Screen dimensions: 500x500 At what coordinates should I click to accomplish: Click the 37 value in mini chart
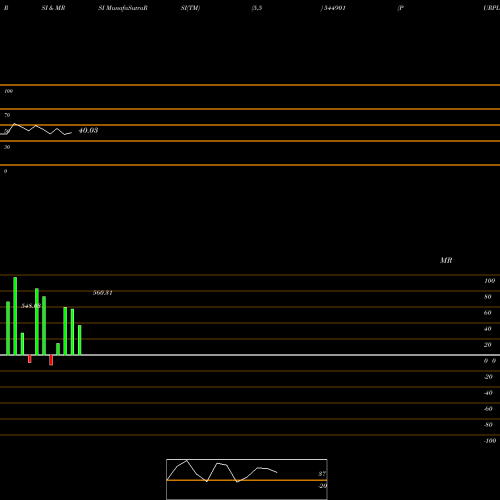pos(322,474)
